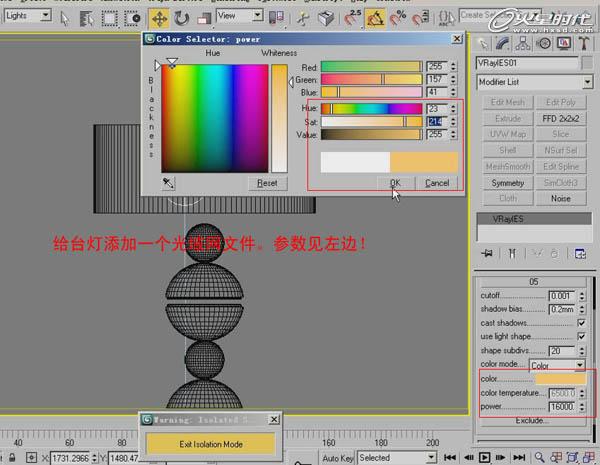Screen dimensions: 600x465
Task: Open the Modify command panel tab
Action: (x=502, y=44)
